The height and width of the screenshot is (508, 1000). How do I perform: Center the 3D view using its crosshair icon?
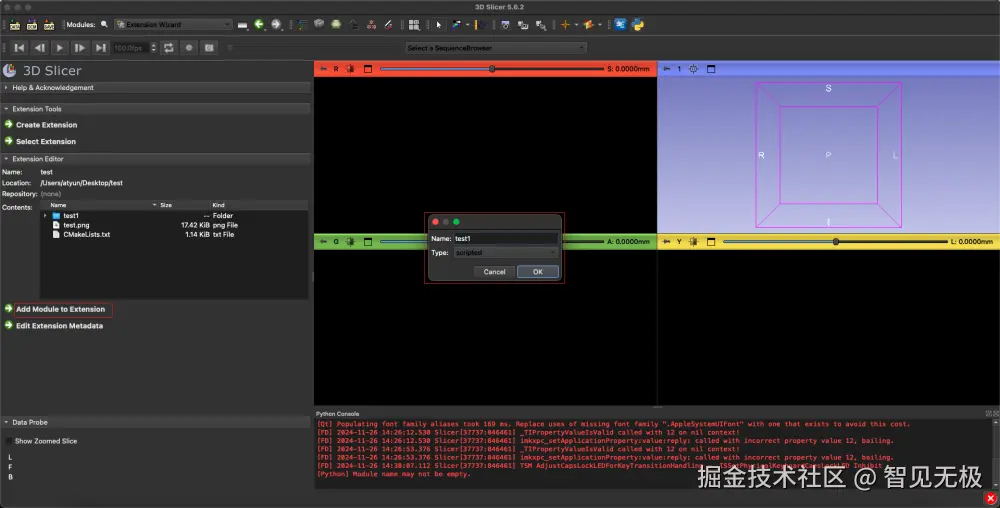[x=694, y=69]
